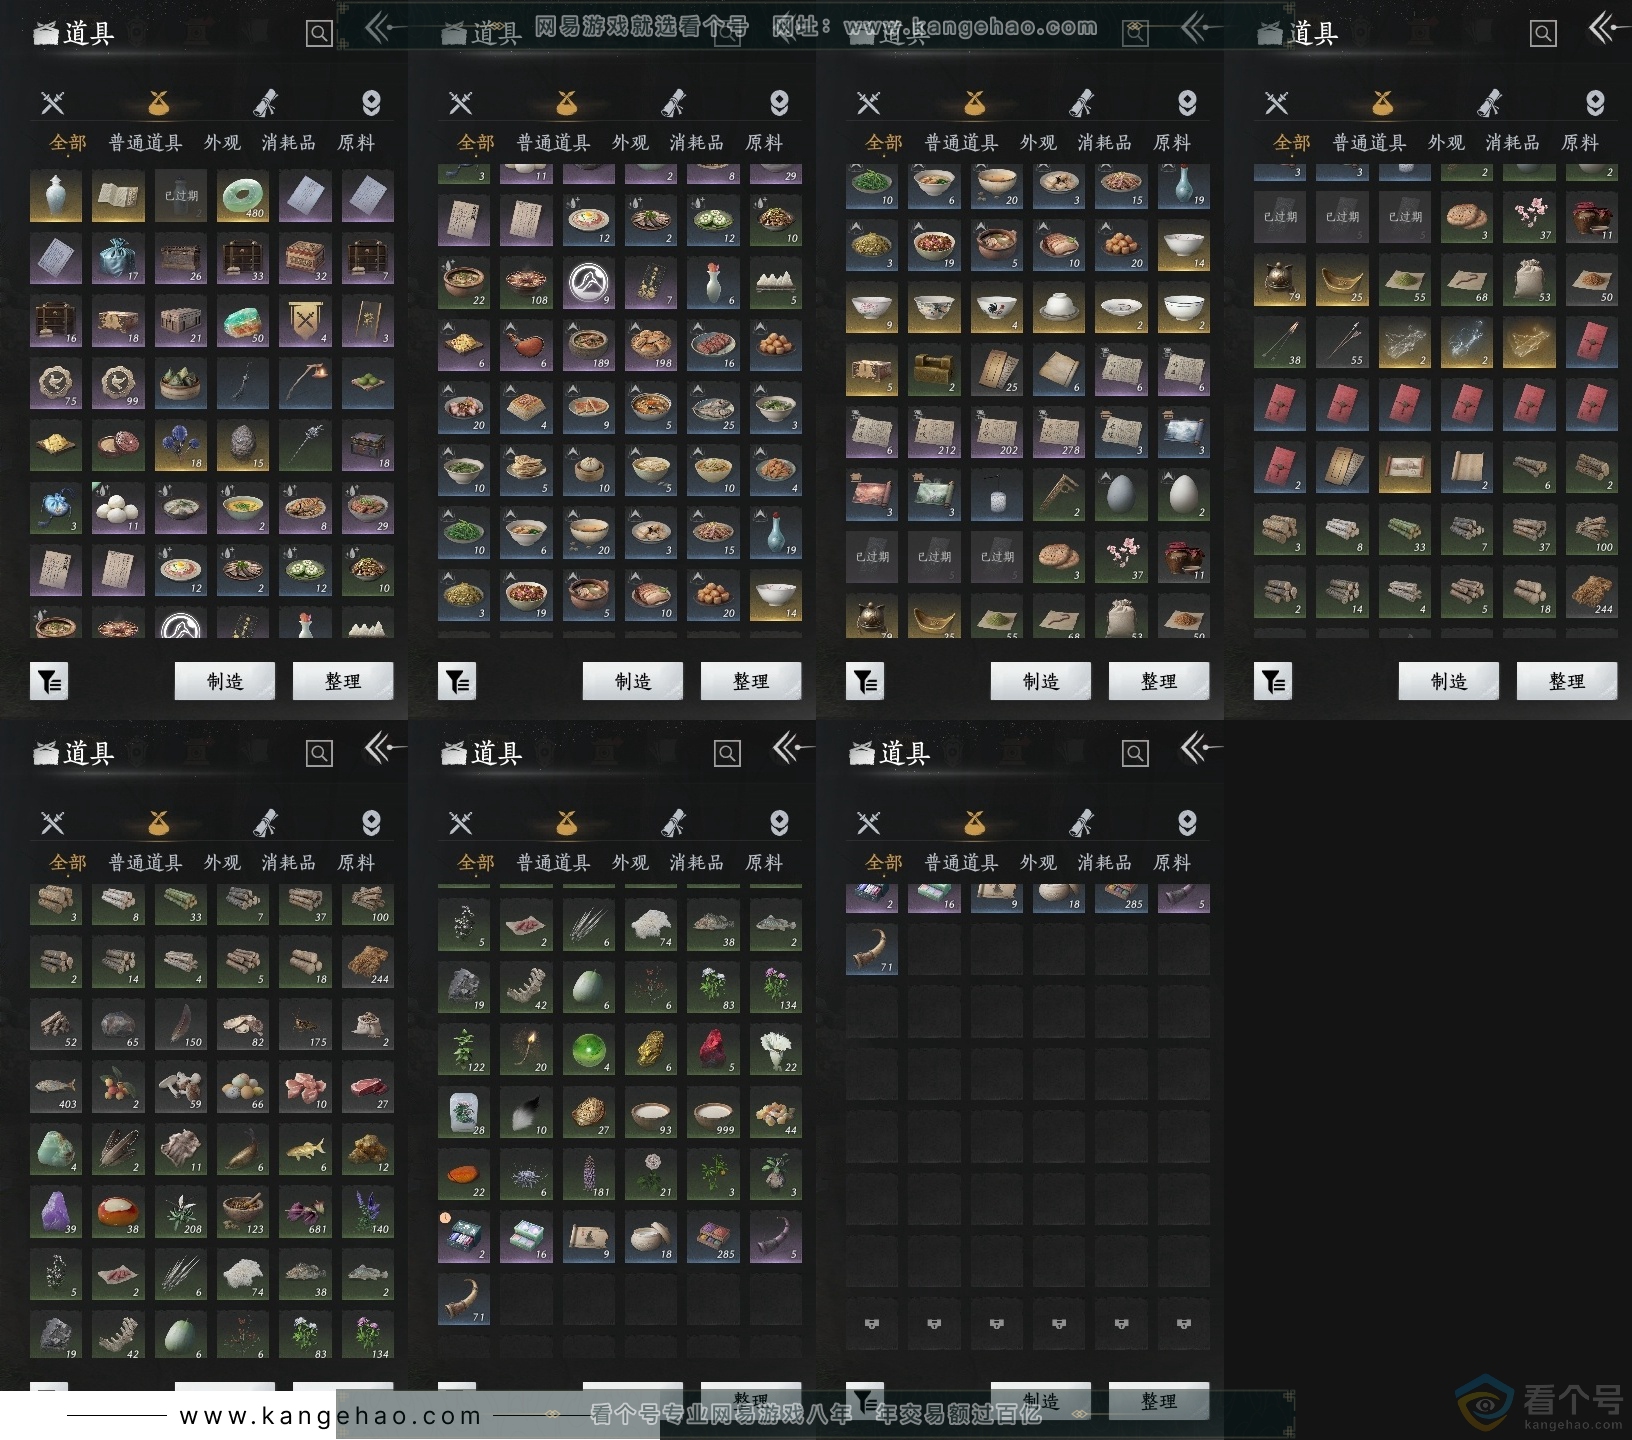1632x1440 pixels.
Task: Switch to crossed-swords equipment category, top-left panel
Action: (53, 102)
